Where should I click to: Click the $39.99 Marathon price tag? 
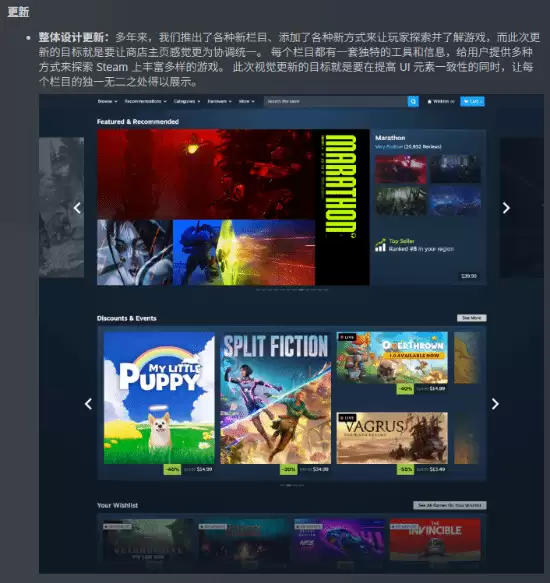469,276
